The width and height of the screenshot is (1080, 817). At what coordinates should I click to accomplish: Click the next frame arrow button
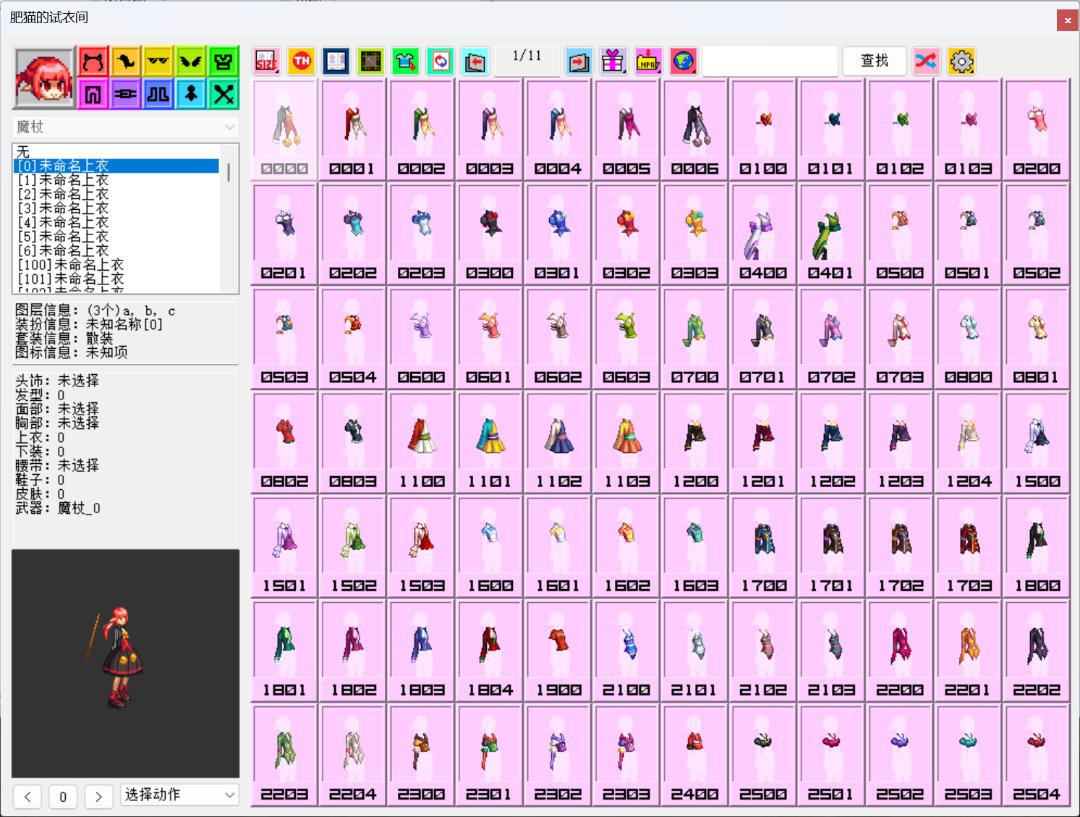pos(98,796)
